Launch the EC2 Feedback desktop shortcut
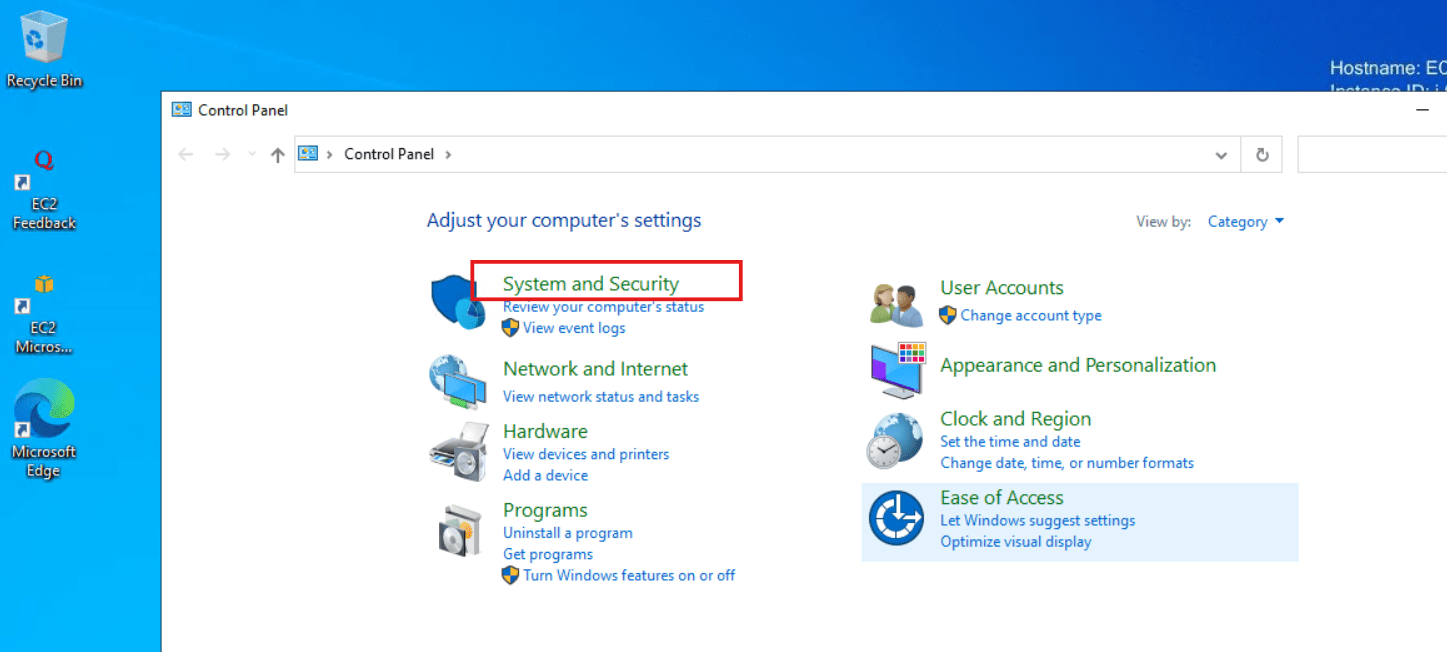This screenshot has width=1447, height=652. coord(44,191)
